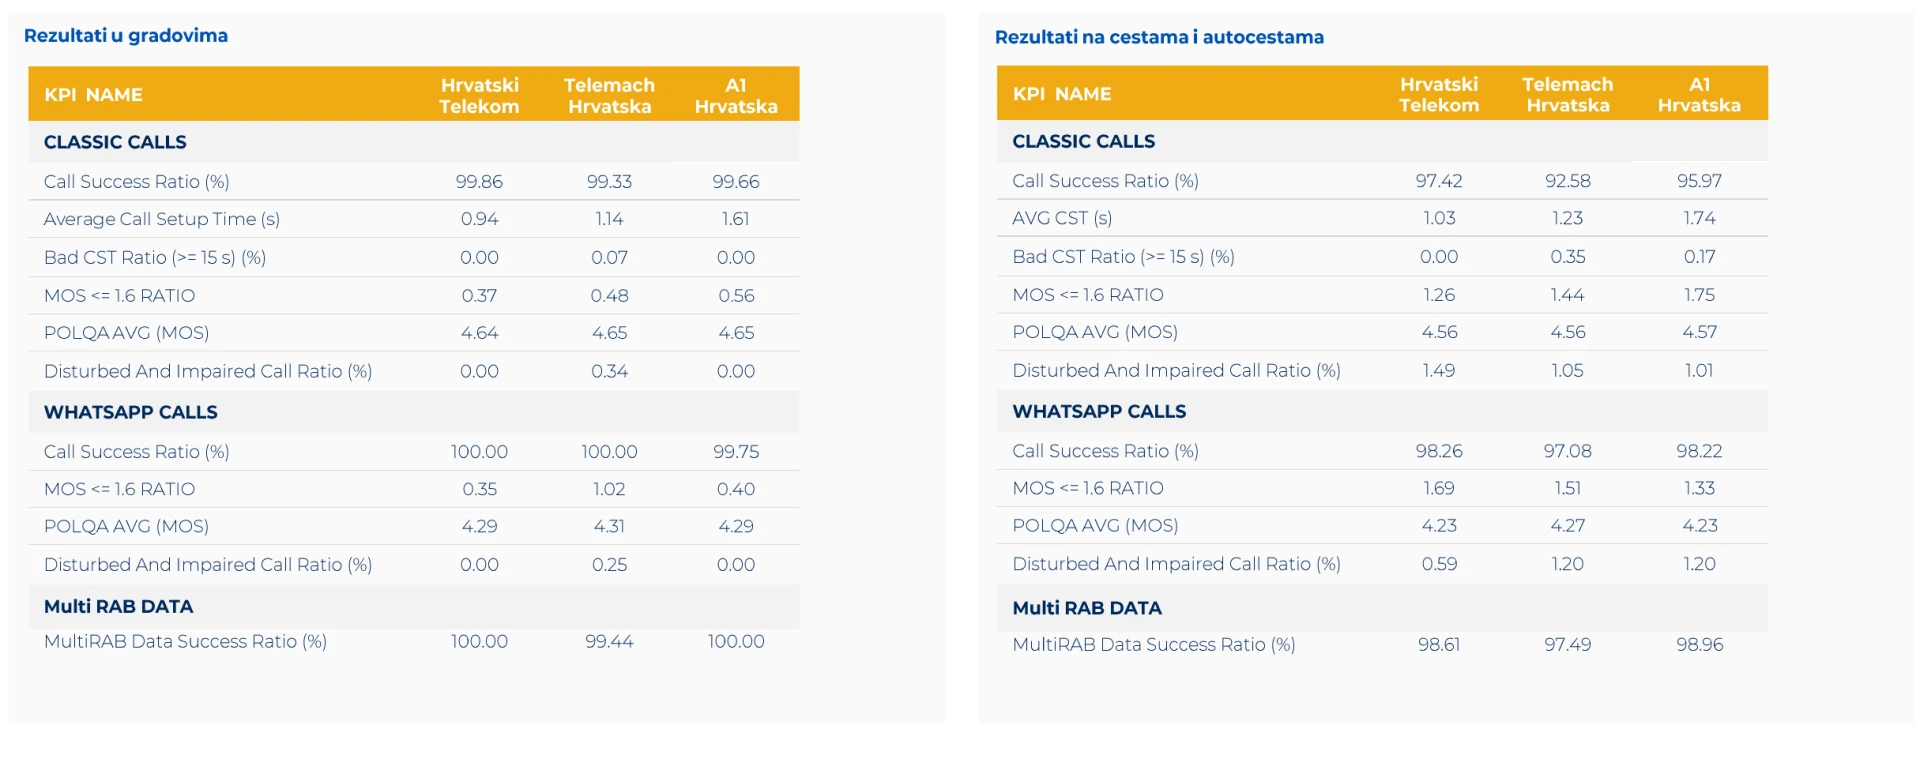
Task: Click the "AVG CST (s)" row label
Action: [x=1062, y=218]
